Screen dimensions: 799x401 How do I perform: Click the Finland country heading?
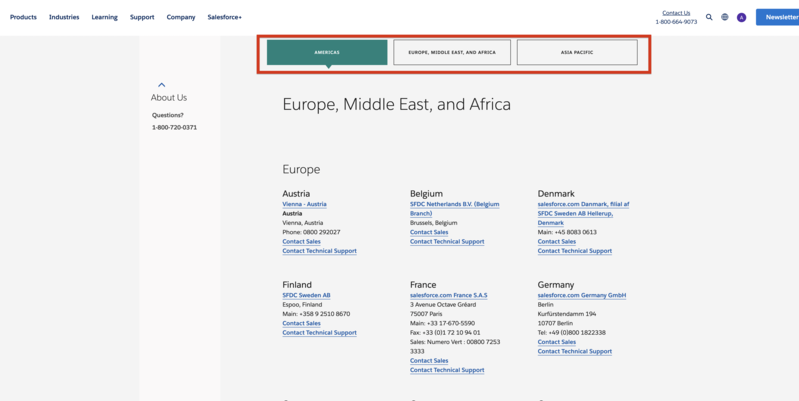click(x=297, y=285)
